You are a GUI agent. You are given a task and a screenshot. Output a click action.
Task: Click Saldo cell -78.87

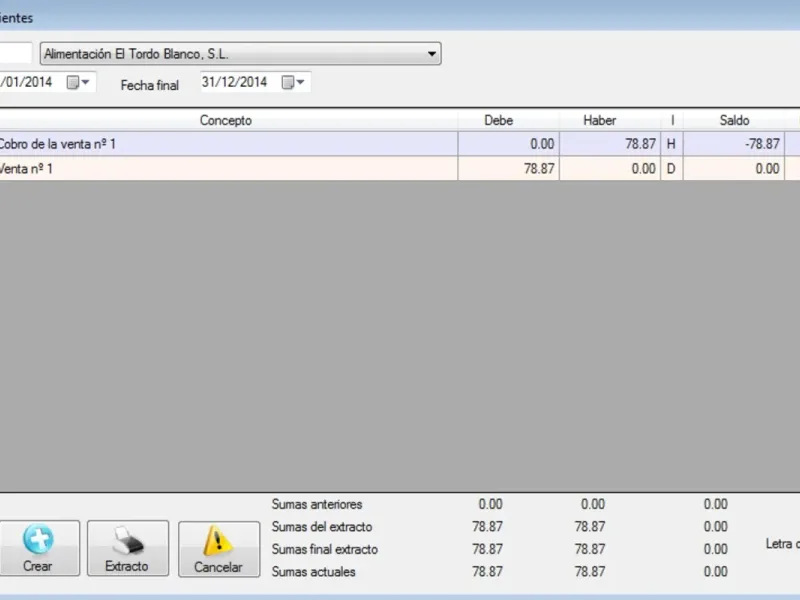(734, 144)
